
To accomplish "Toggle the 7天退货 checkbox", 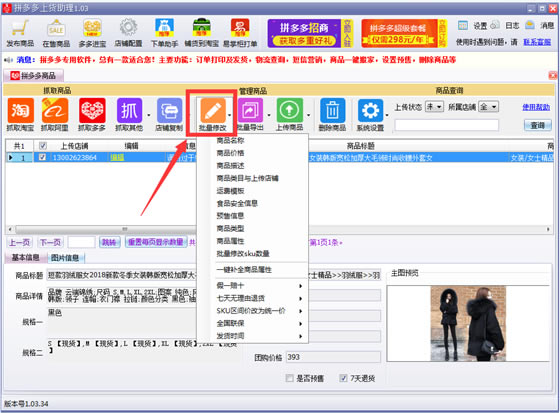I will click(343, 378).
